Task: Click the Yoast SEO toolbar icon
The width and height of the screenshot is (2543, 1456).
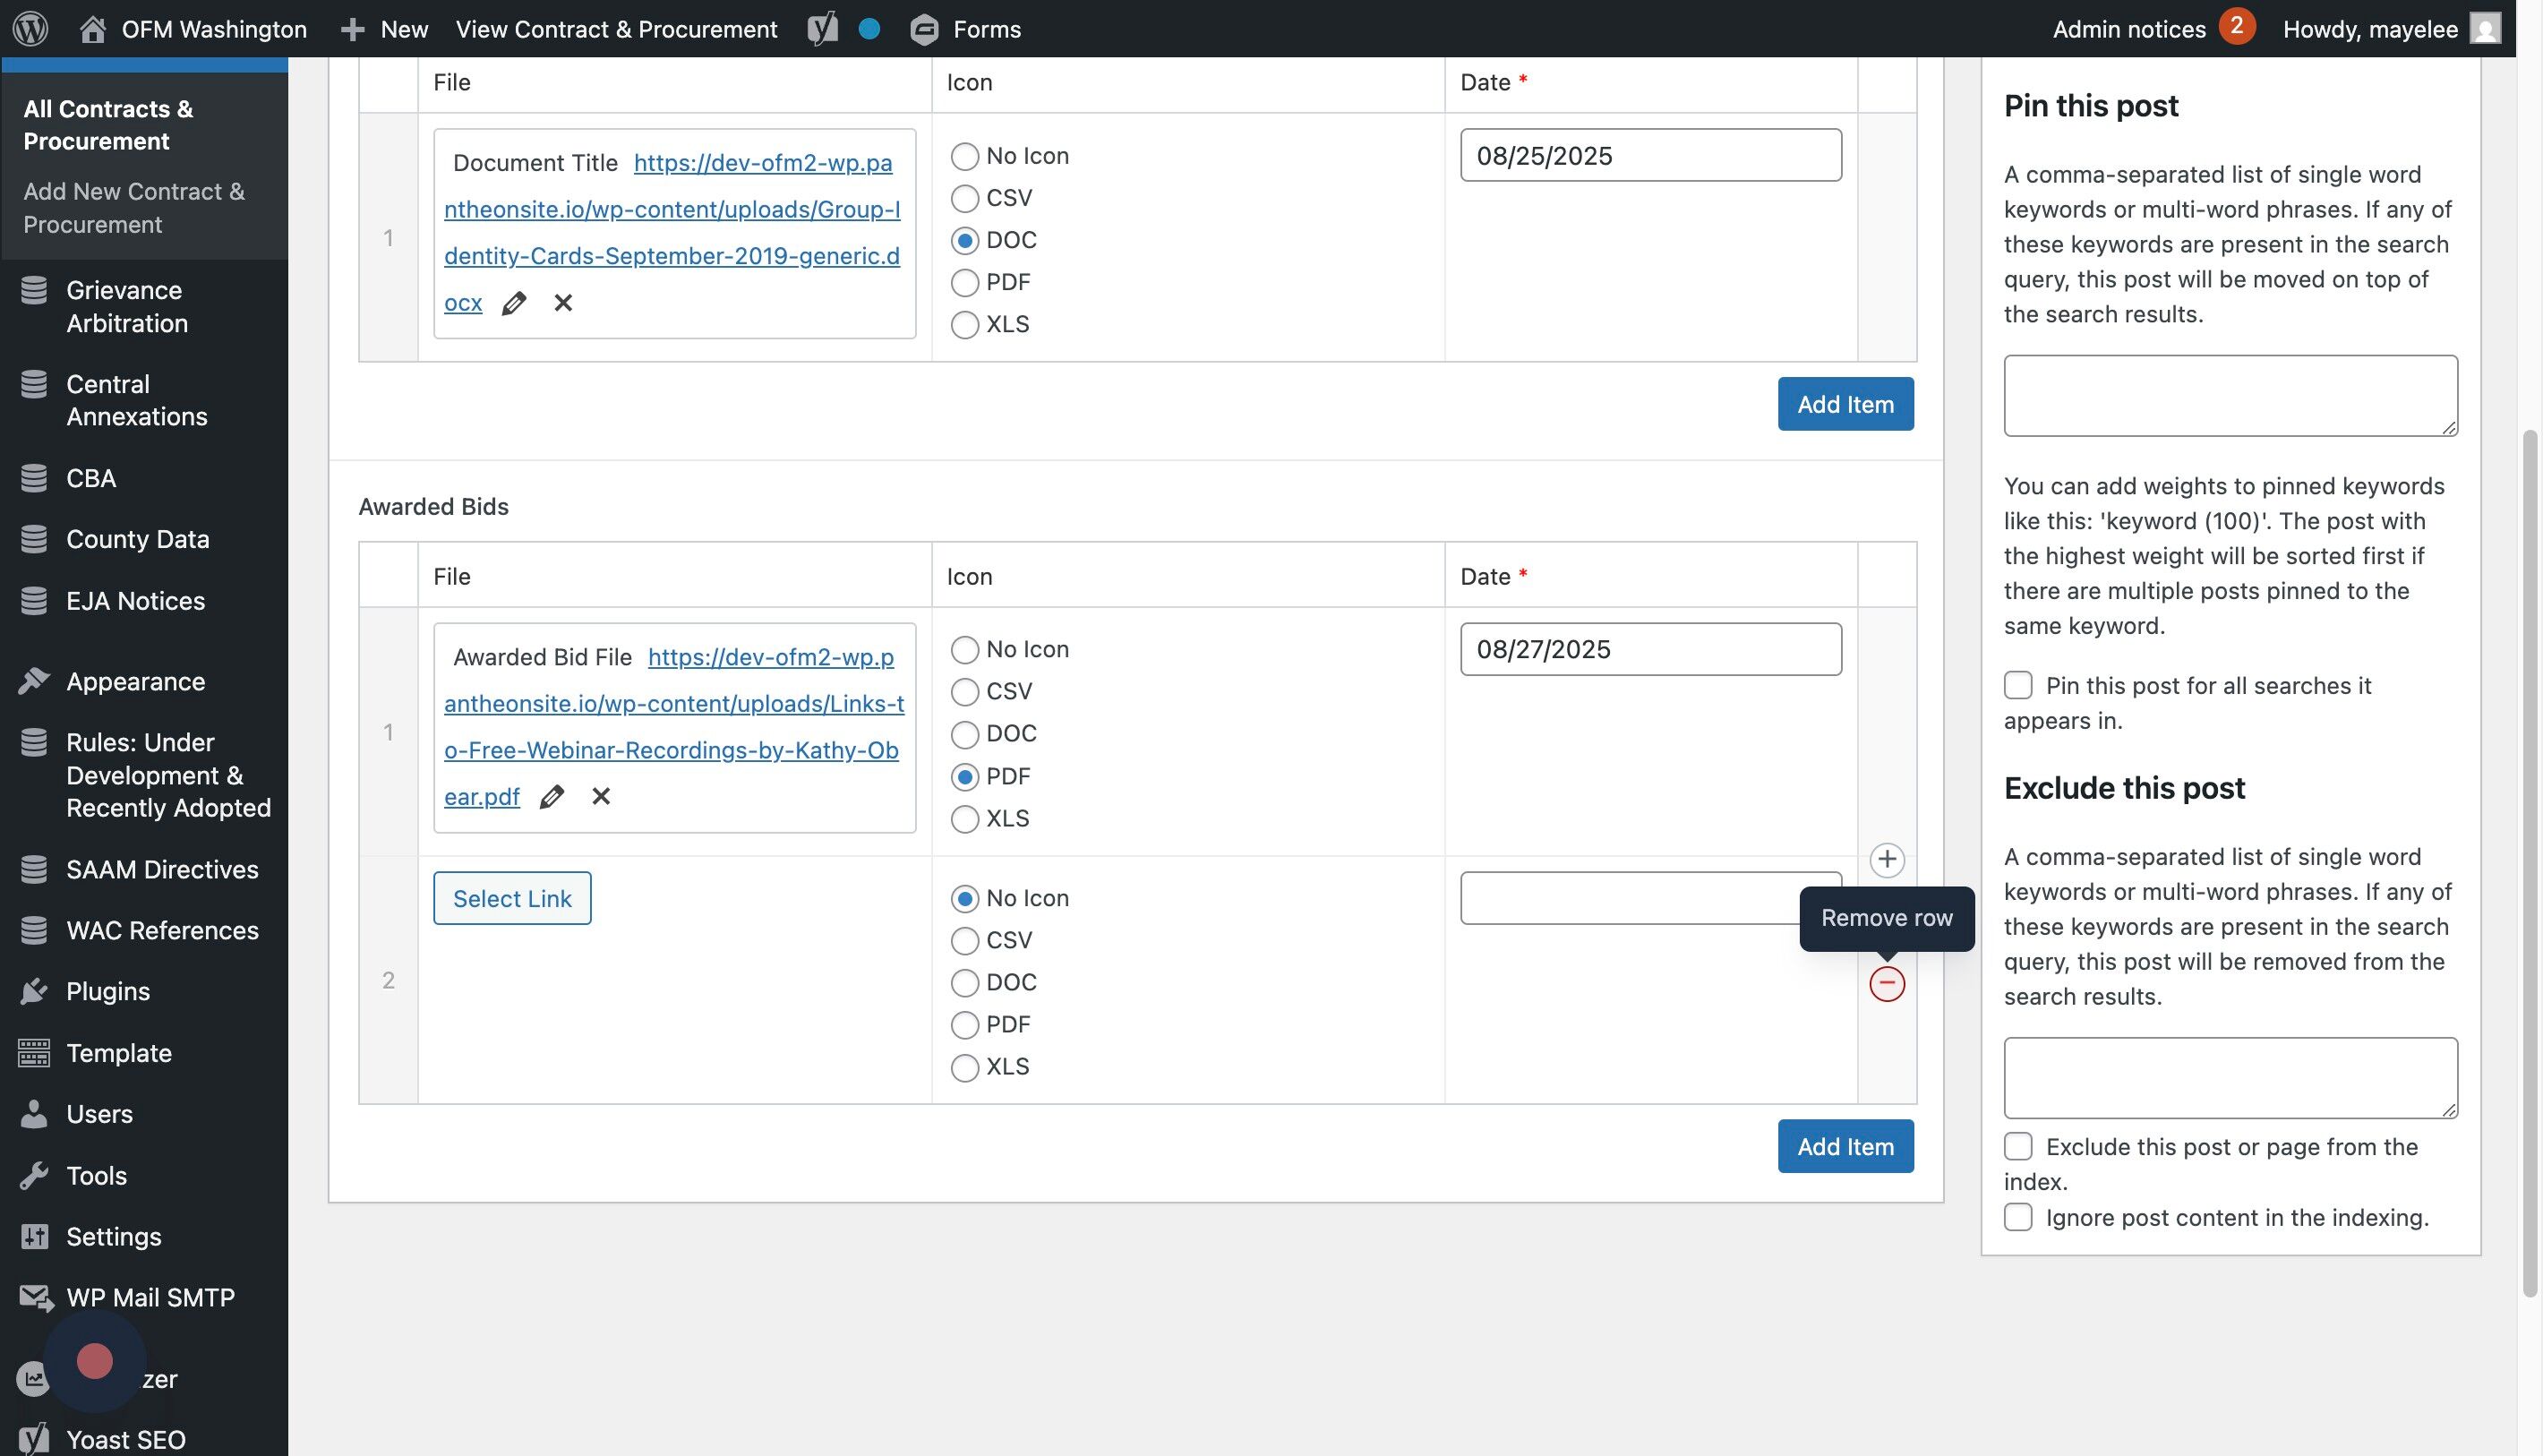Action: tap(822, 28)
